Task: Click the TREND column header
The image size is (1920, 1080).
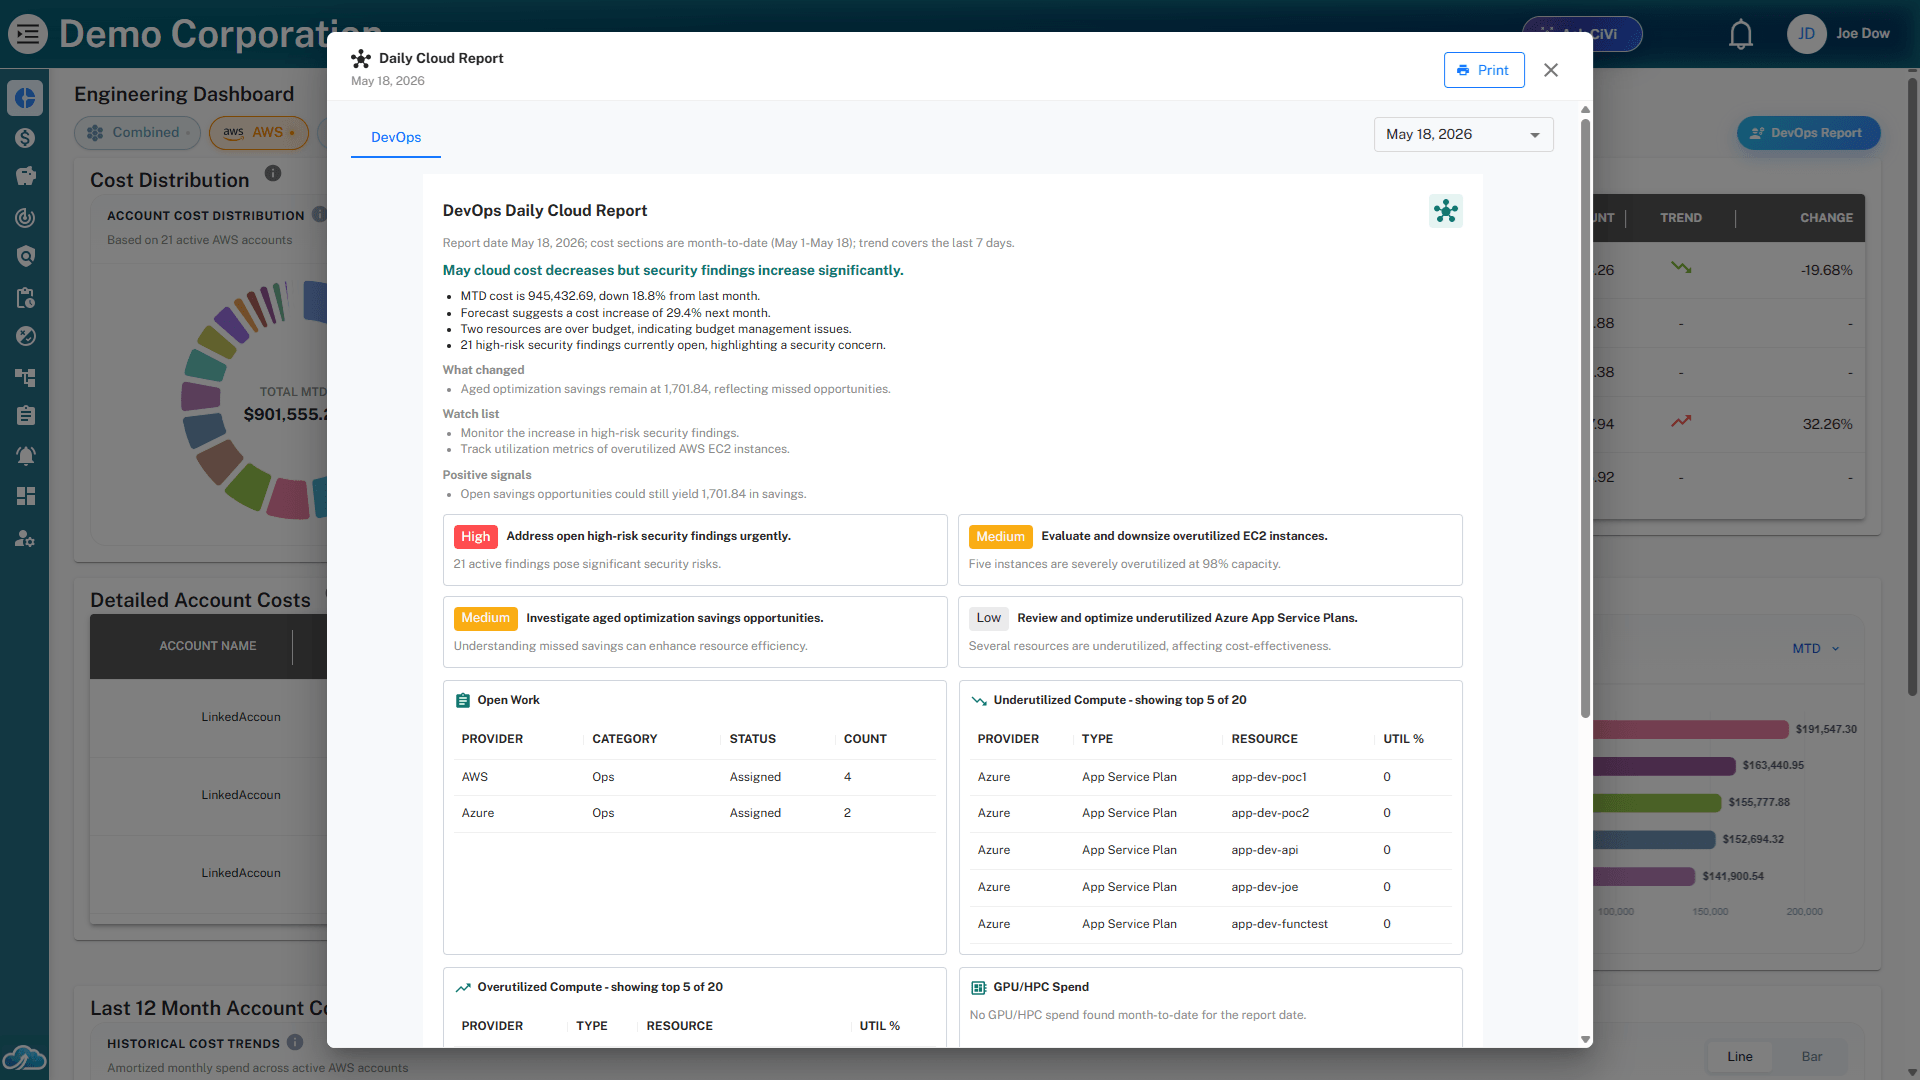Action: 1680,218
